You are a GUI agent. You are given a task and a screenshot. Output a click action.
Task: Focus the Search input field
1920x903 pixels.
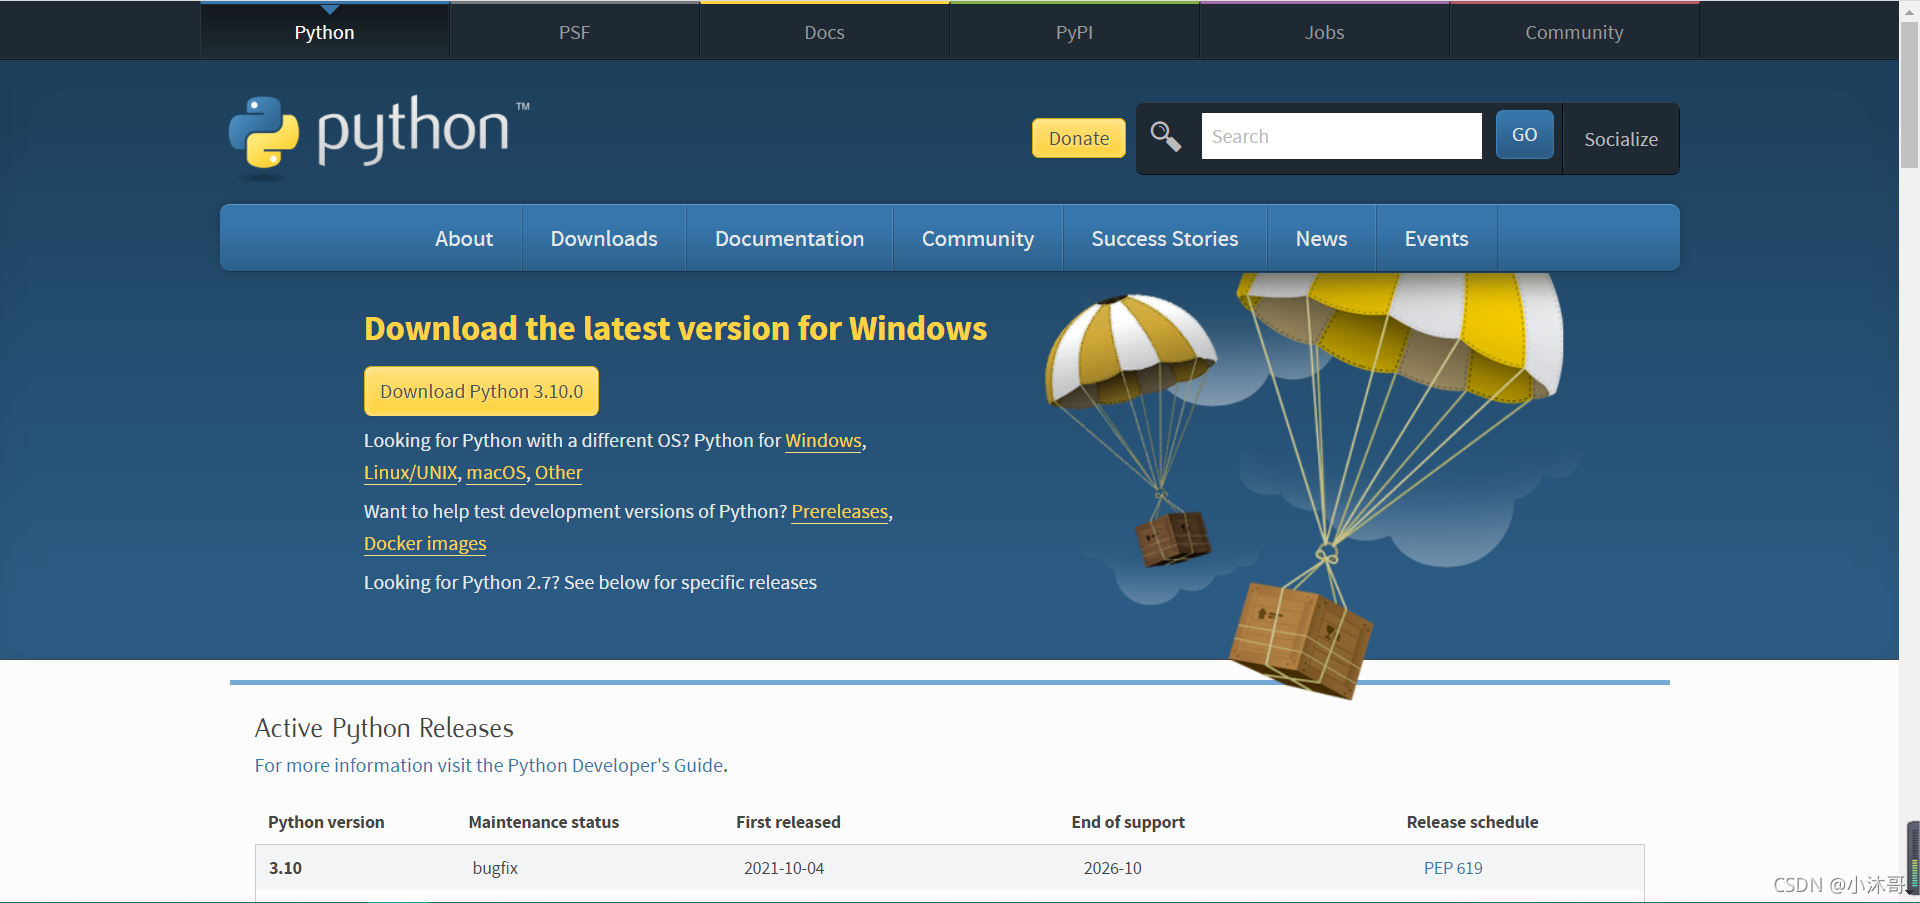pos(1341,136)
